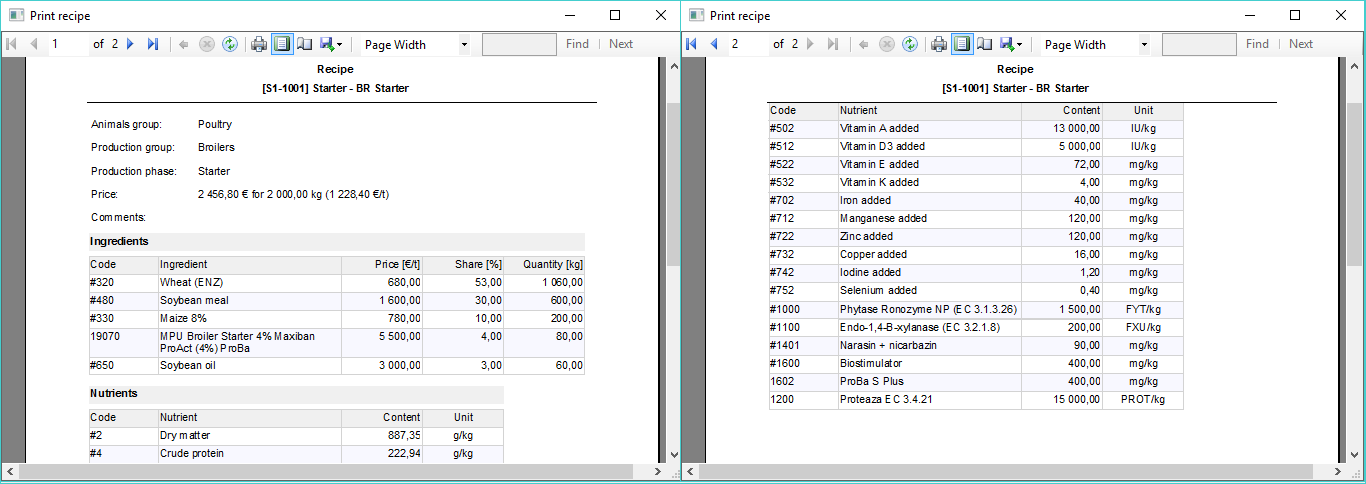
Task: Click the 'ProBa S Plus' row
Action: point(975,382)
